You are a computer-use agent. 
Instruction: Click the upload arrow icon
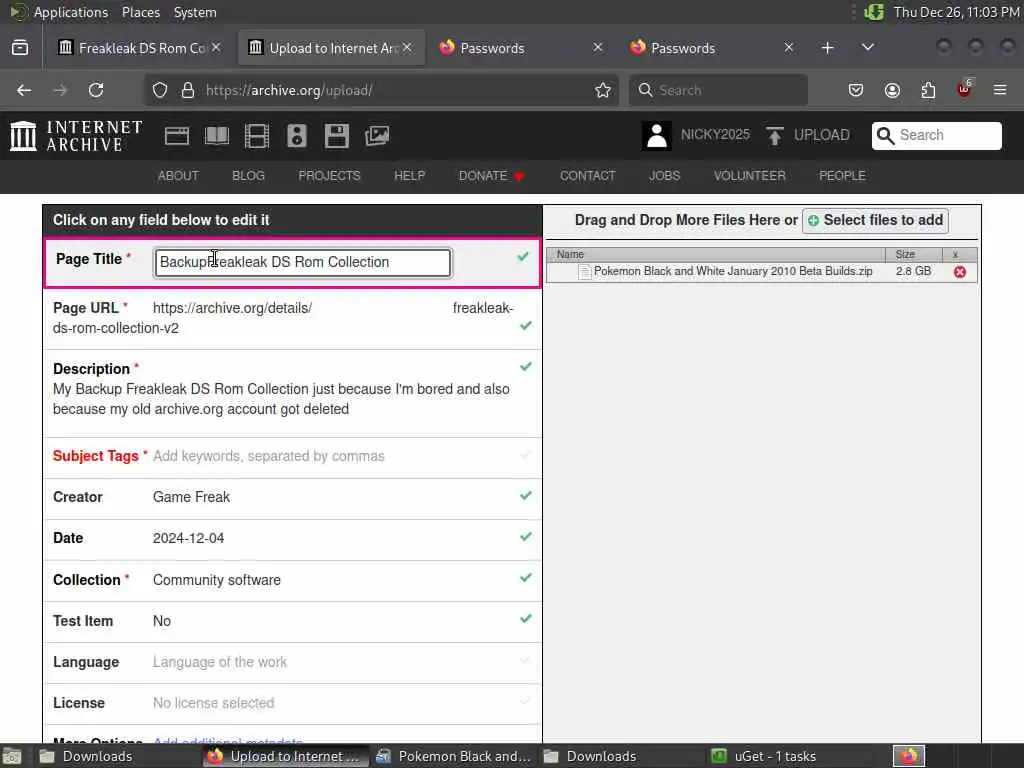775,136
